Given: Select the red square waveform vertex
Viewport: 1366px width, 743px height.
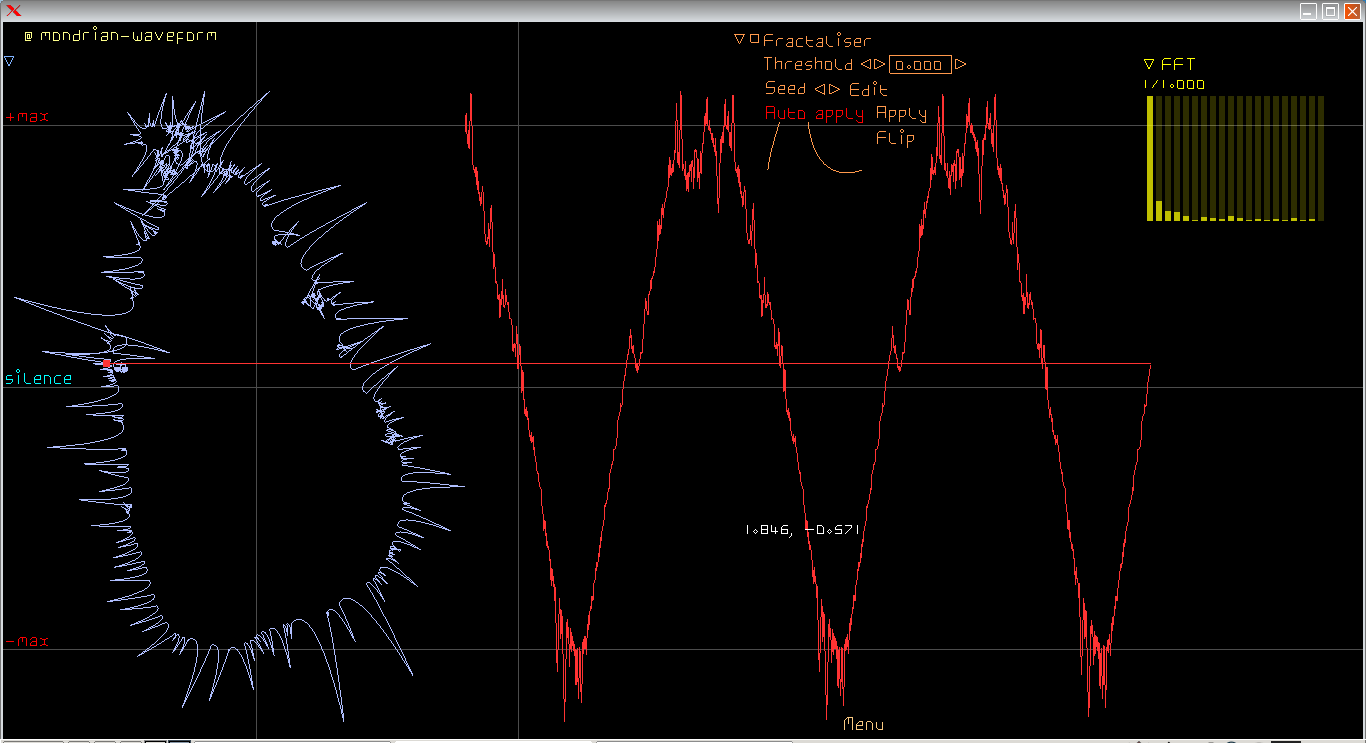Looking at the screenshot, I should pos(107,363).
